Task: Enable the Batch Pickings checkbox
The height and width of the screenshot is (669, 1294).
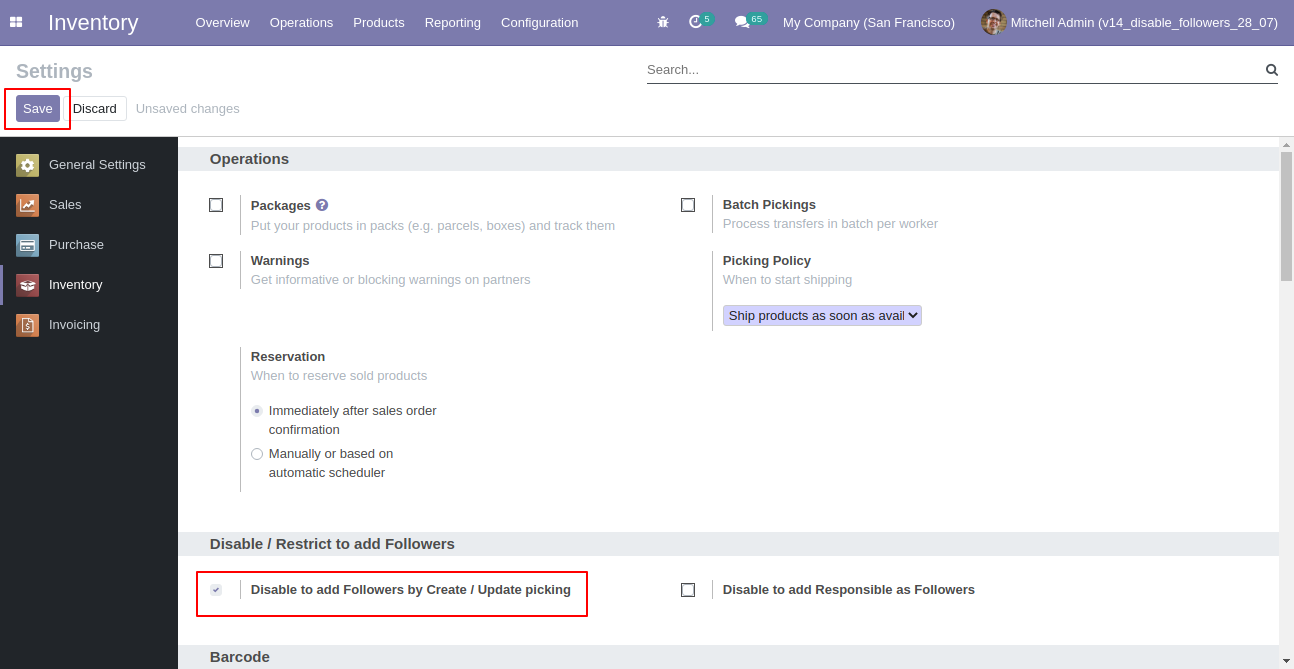Action: click(688, 205)
